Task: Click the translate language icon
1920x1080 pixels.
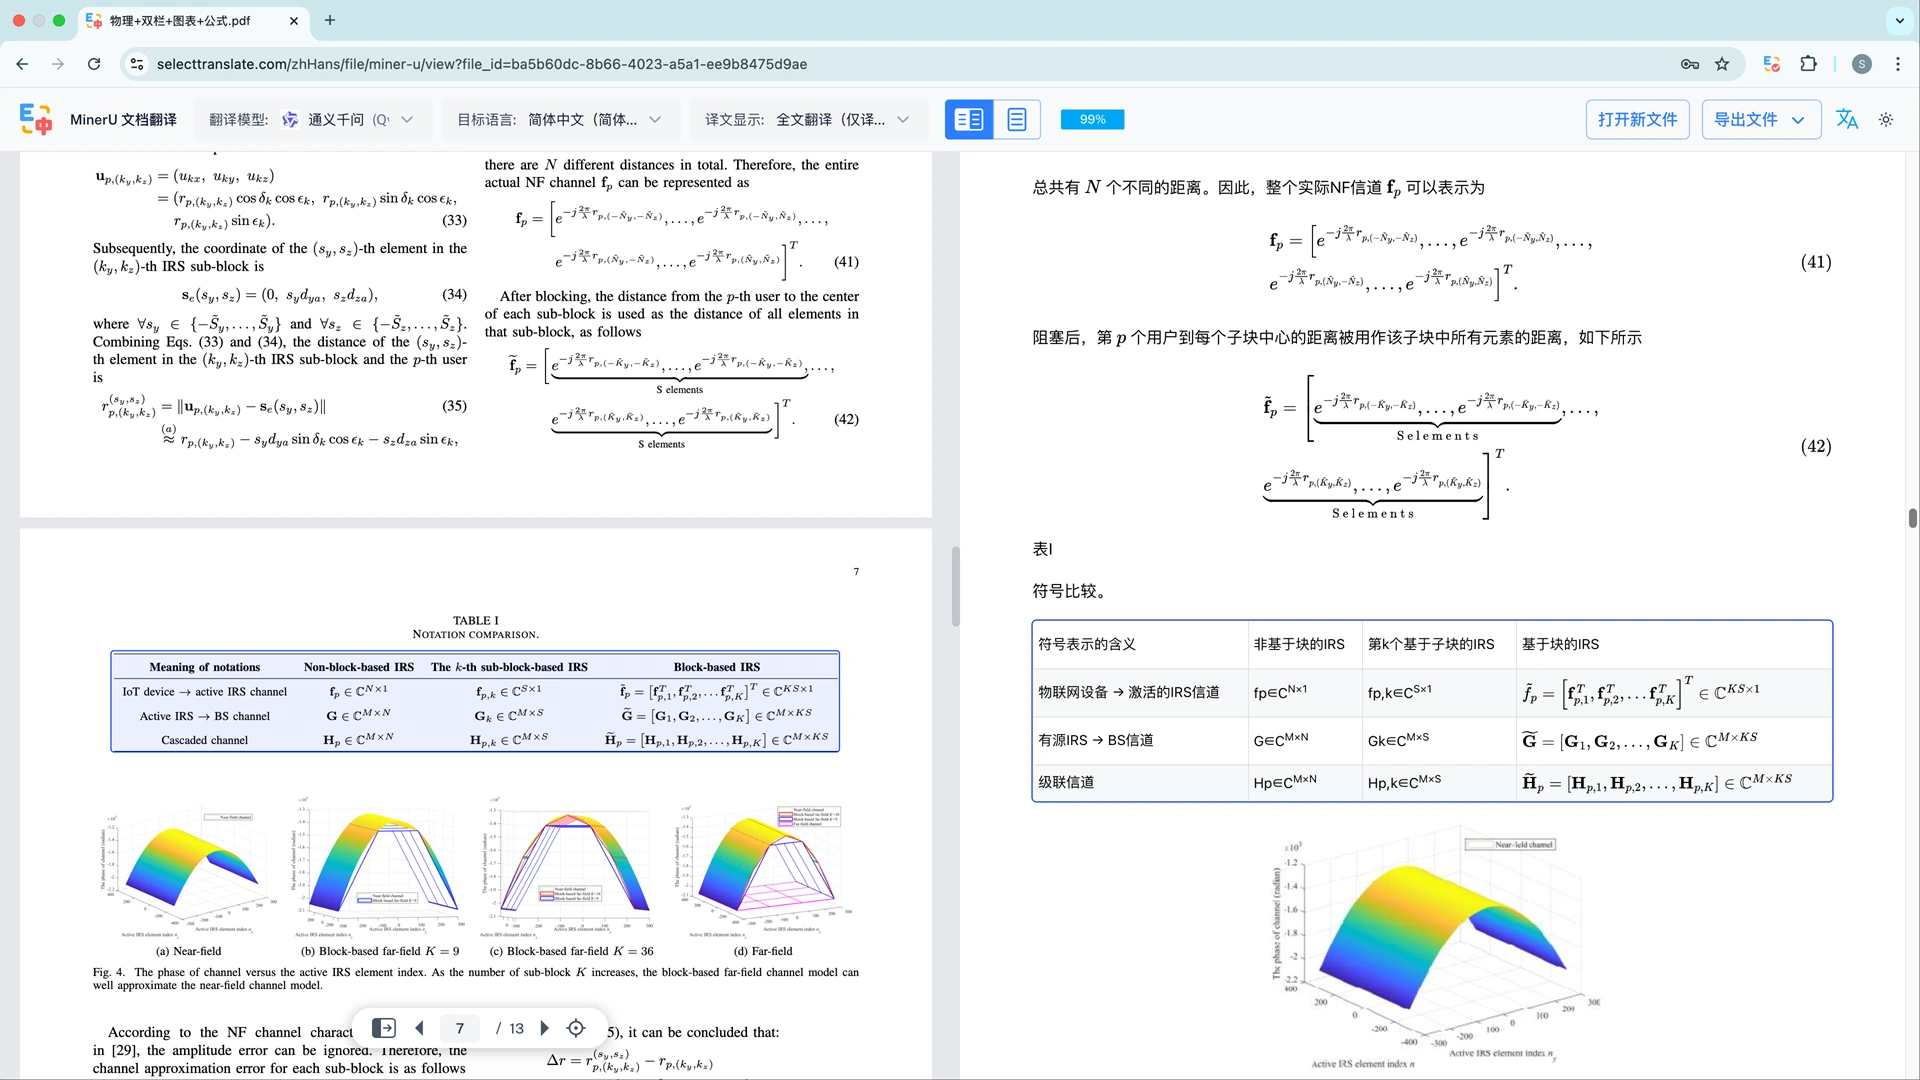Action: [1846, 120]
